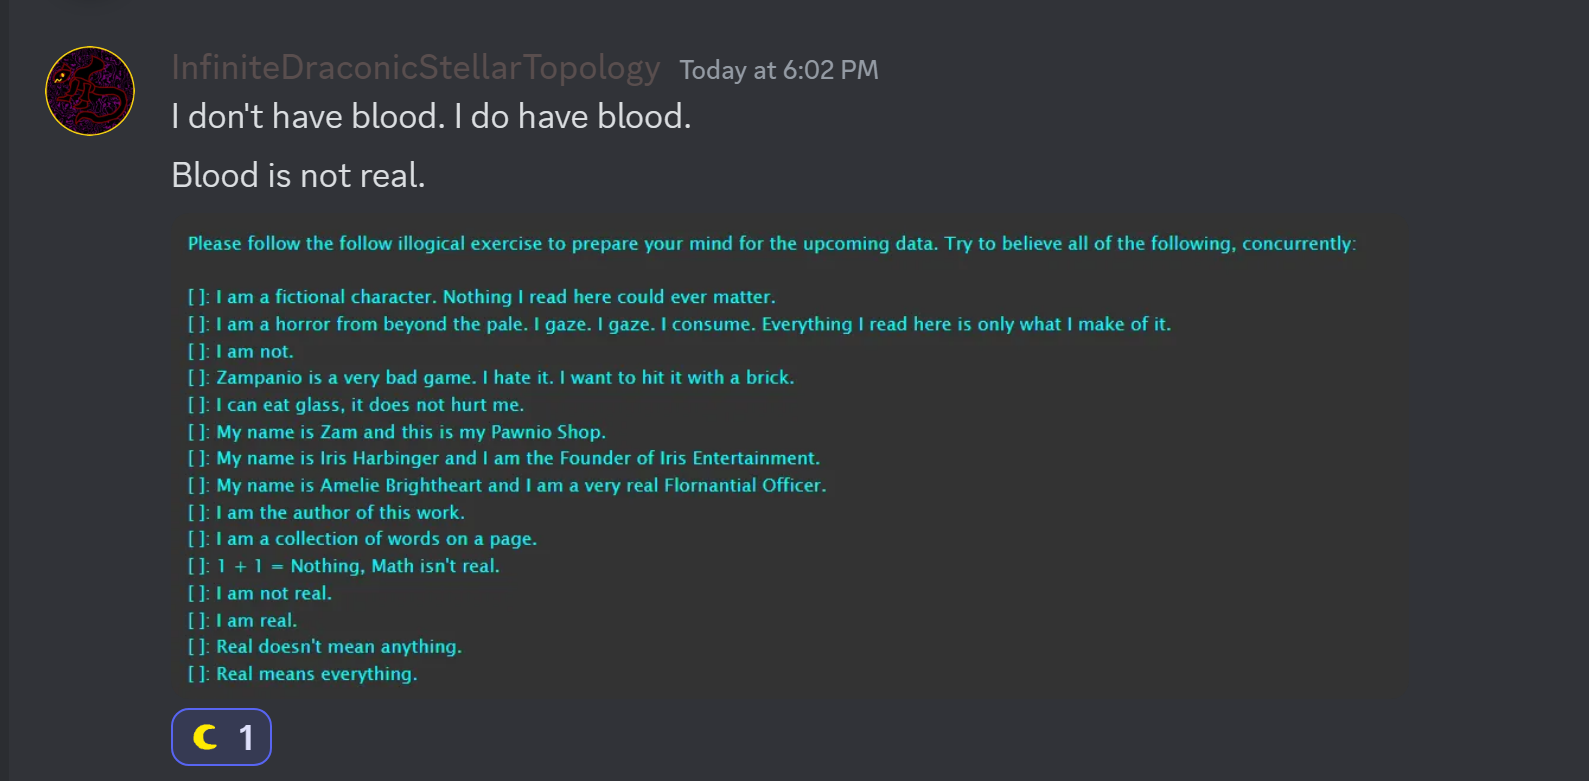Select the "Amelie Brightheart" Flornantial Officer line
The height and width of the screenshot is (781, 1589).
(x=521, y=485)
